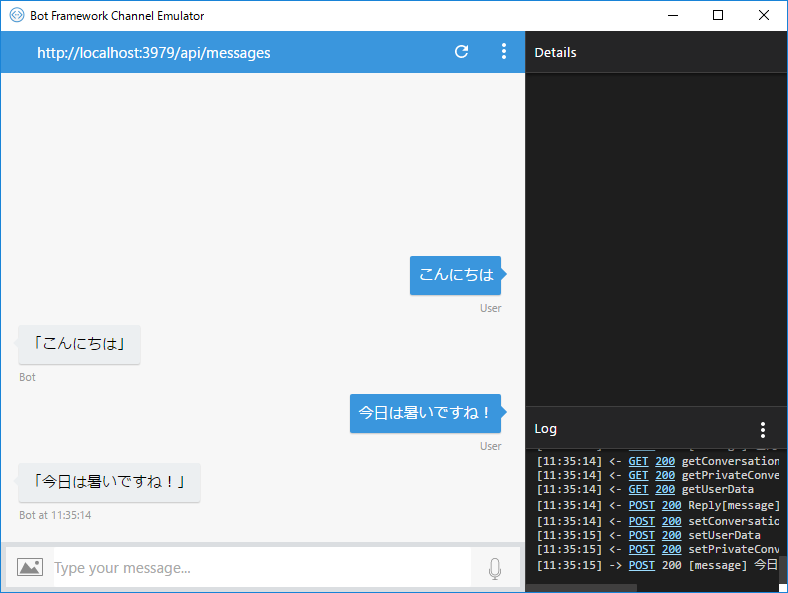
Task: Select the bot reply 「こんにちは」 bubble
Action: click(x=79, y=344)
